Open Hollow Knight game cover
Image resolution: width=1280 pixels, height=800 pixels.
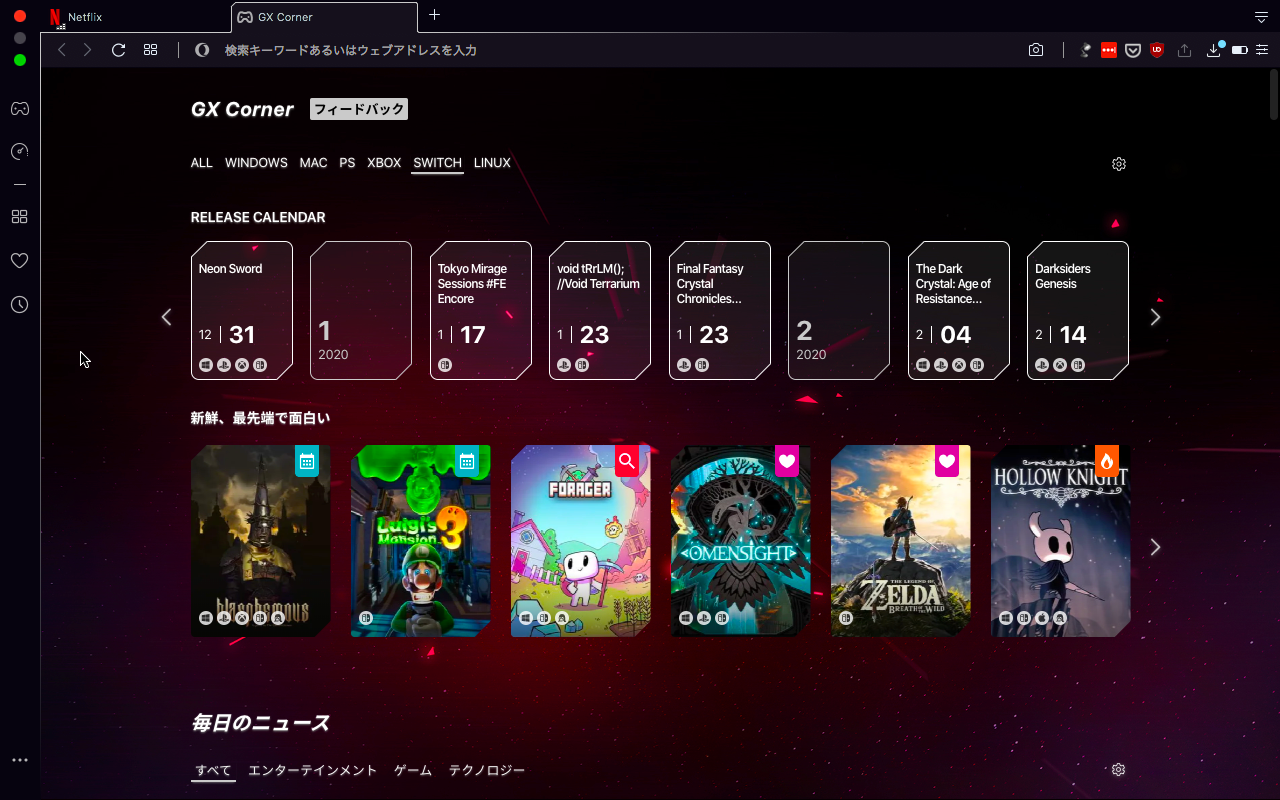click(1061, 541)
